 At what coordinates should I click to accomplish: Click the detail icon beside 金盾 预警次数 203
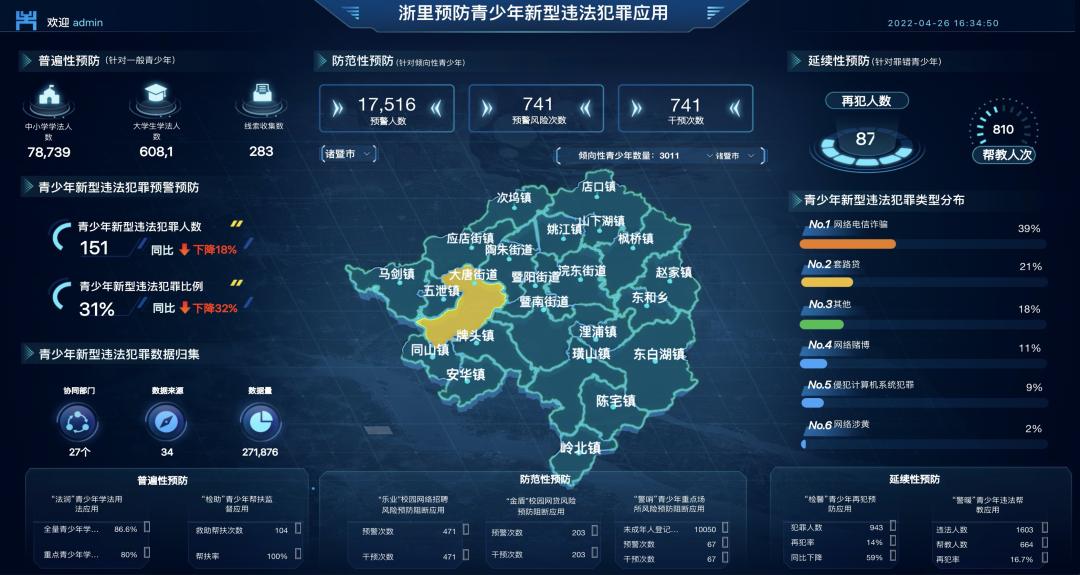596,531
